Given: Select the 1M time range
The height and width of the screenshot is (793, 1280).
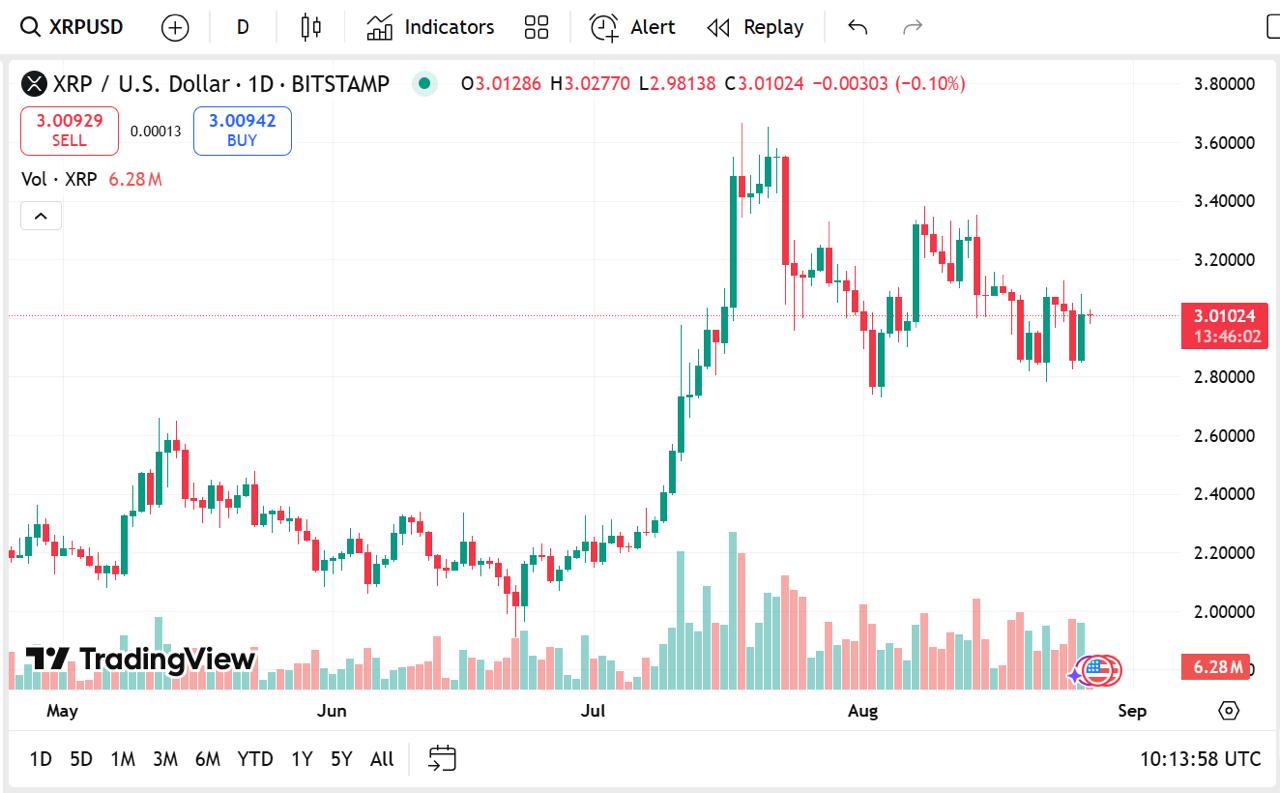Looking at the screenshot, I should pos(123,759).
